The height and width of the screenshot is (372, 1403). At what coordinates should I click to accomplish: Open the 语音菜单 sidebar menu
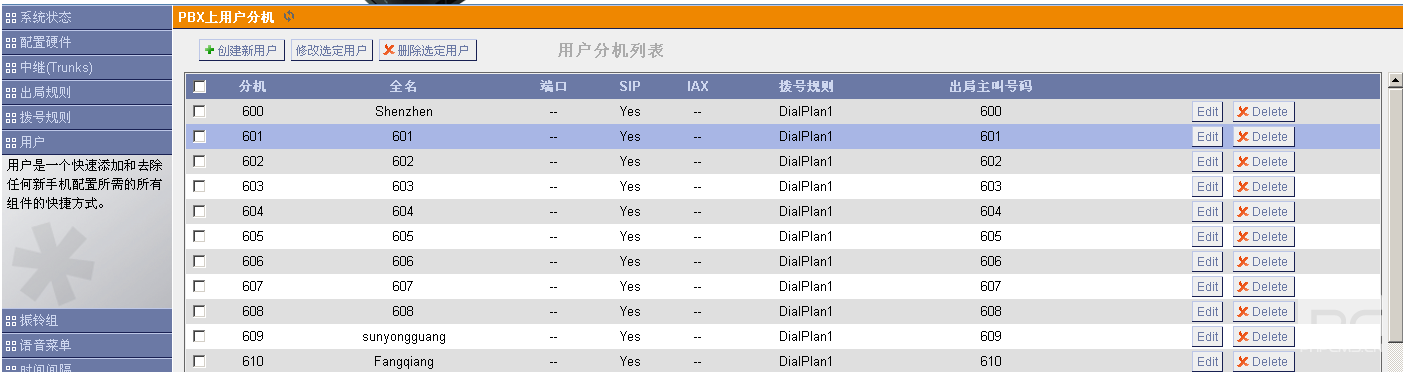point(86,345)
